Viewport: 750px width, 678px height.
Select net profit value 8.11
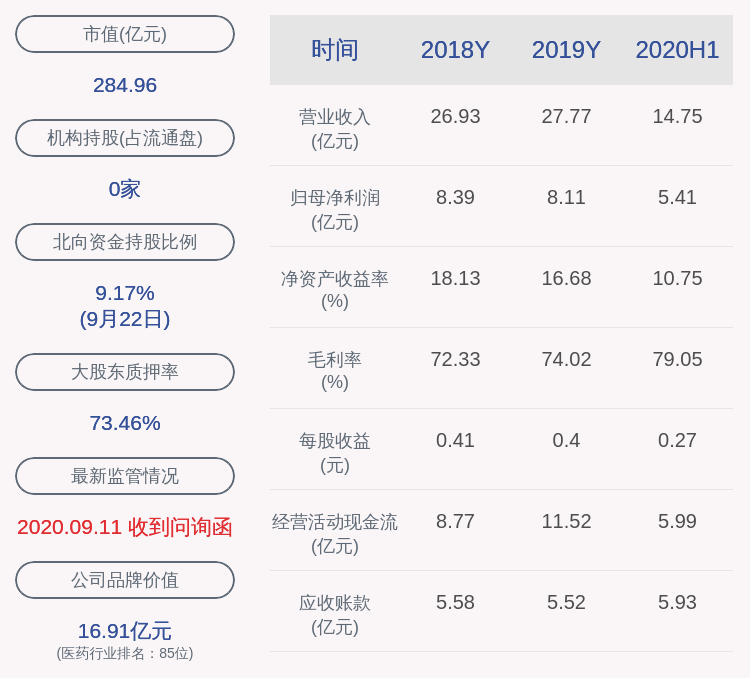point(566,197)
